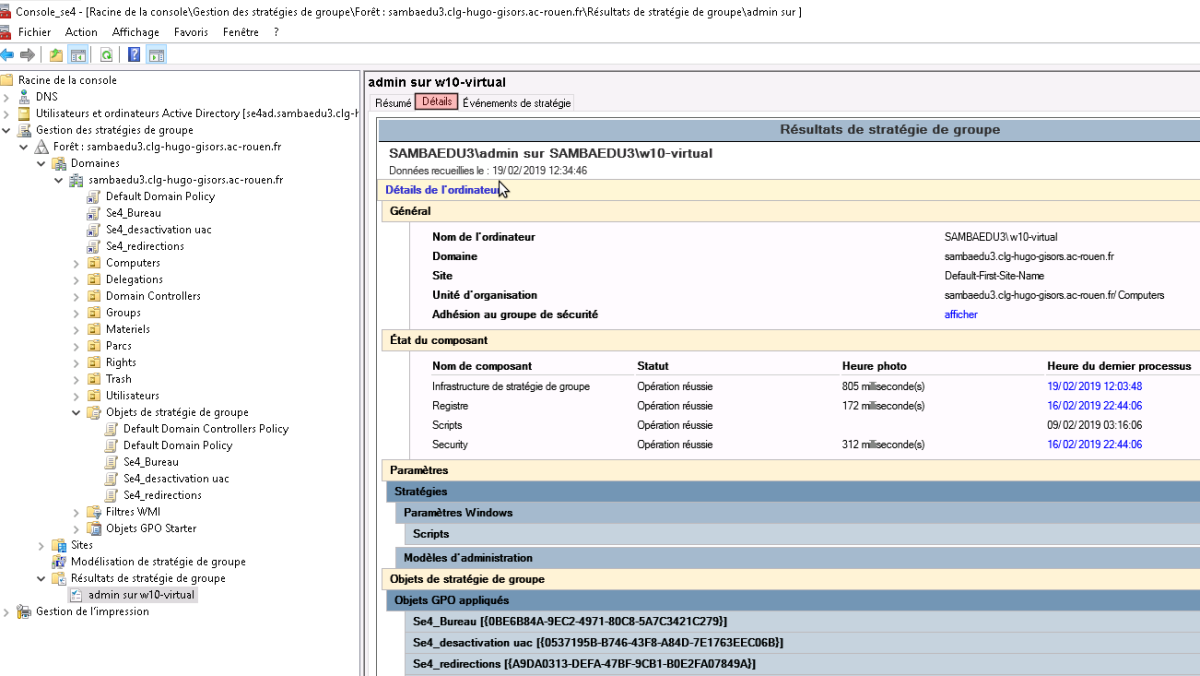Image resolution: width=1200 pixels, height=676 pixels.
Task: Open the Fenêtre menu
Action: point(241,32)
